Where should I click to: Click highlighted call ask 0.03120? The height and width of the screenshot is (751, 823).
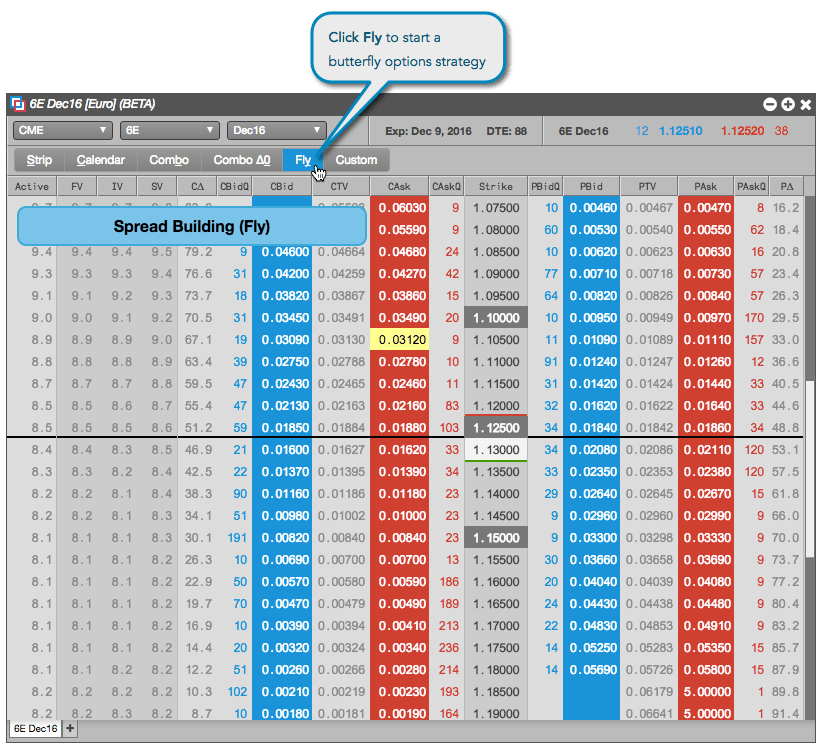point(399,340)
